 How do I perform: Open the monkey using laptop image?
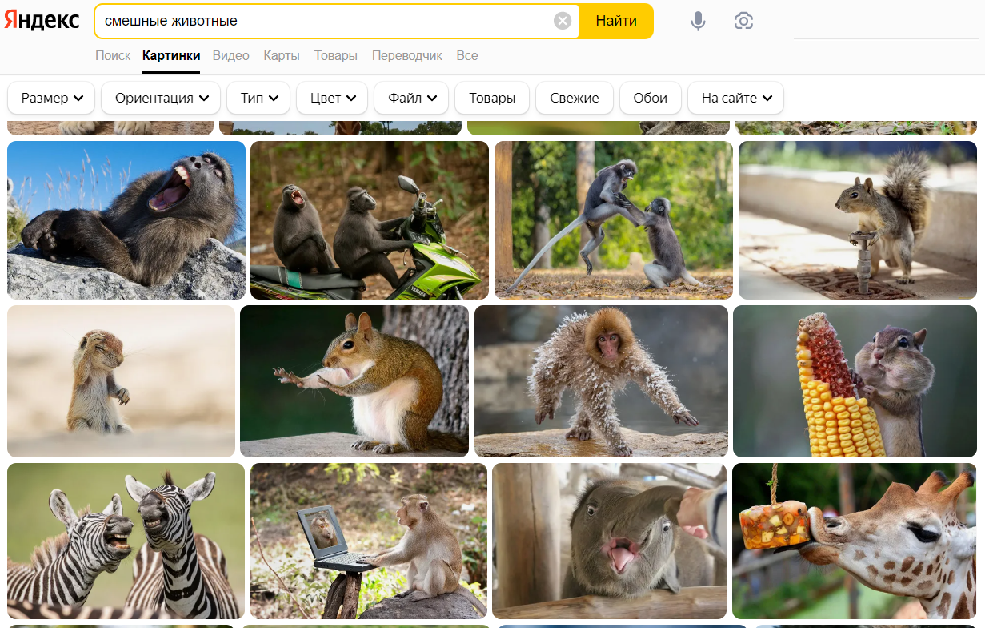(368, 541)
